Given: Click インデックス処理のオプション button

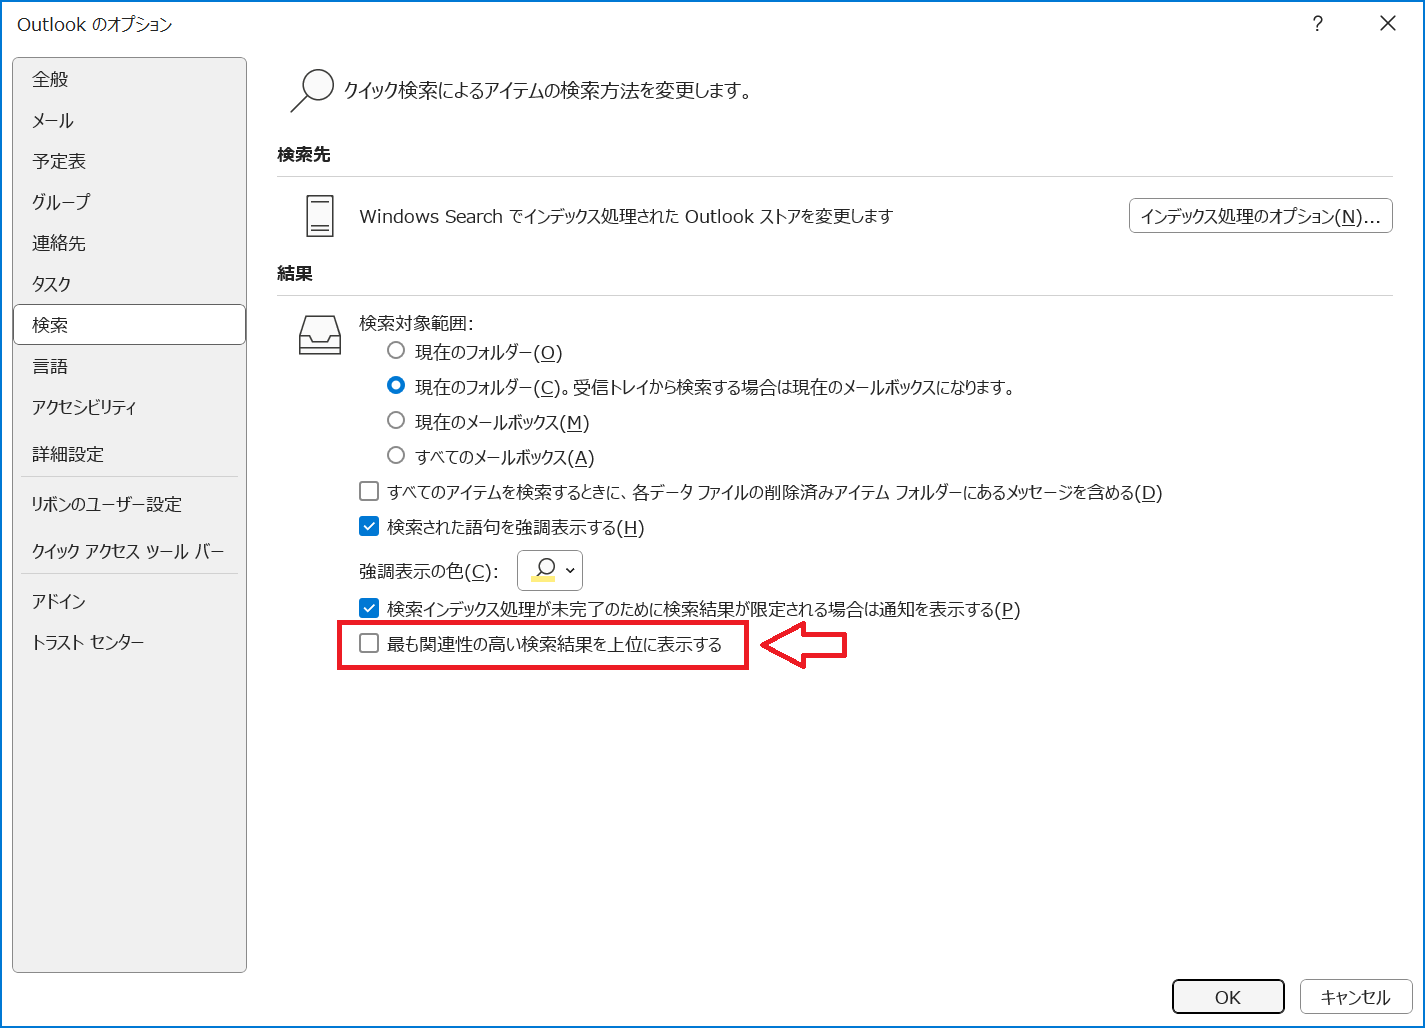Looking at the screenshot, I should (x=1260, y=216).
